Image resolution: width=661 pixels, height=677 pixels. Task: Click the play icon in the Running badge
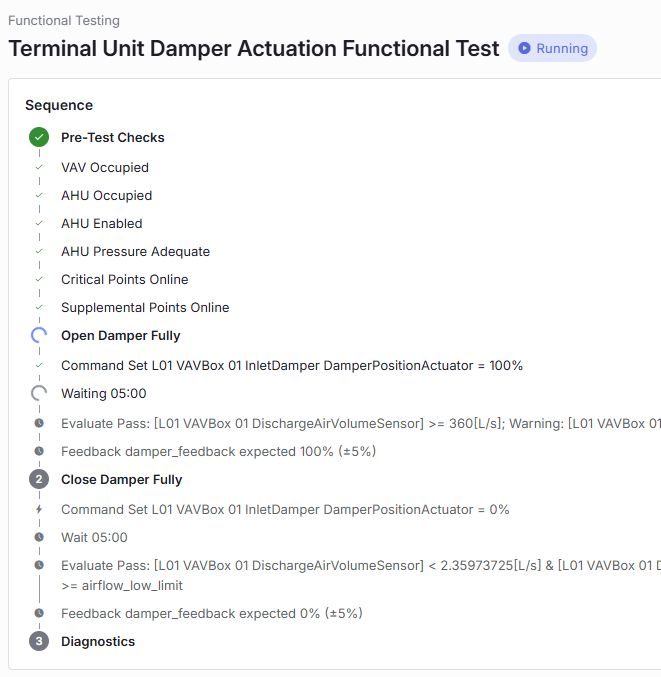coord(524,48)
